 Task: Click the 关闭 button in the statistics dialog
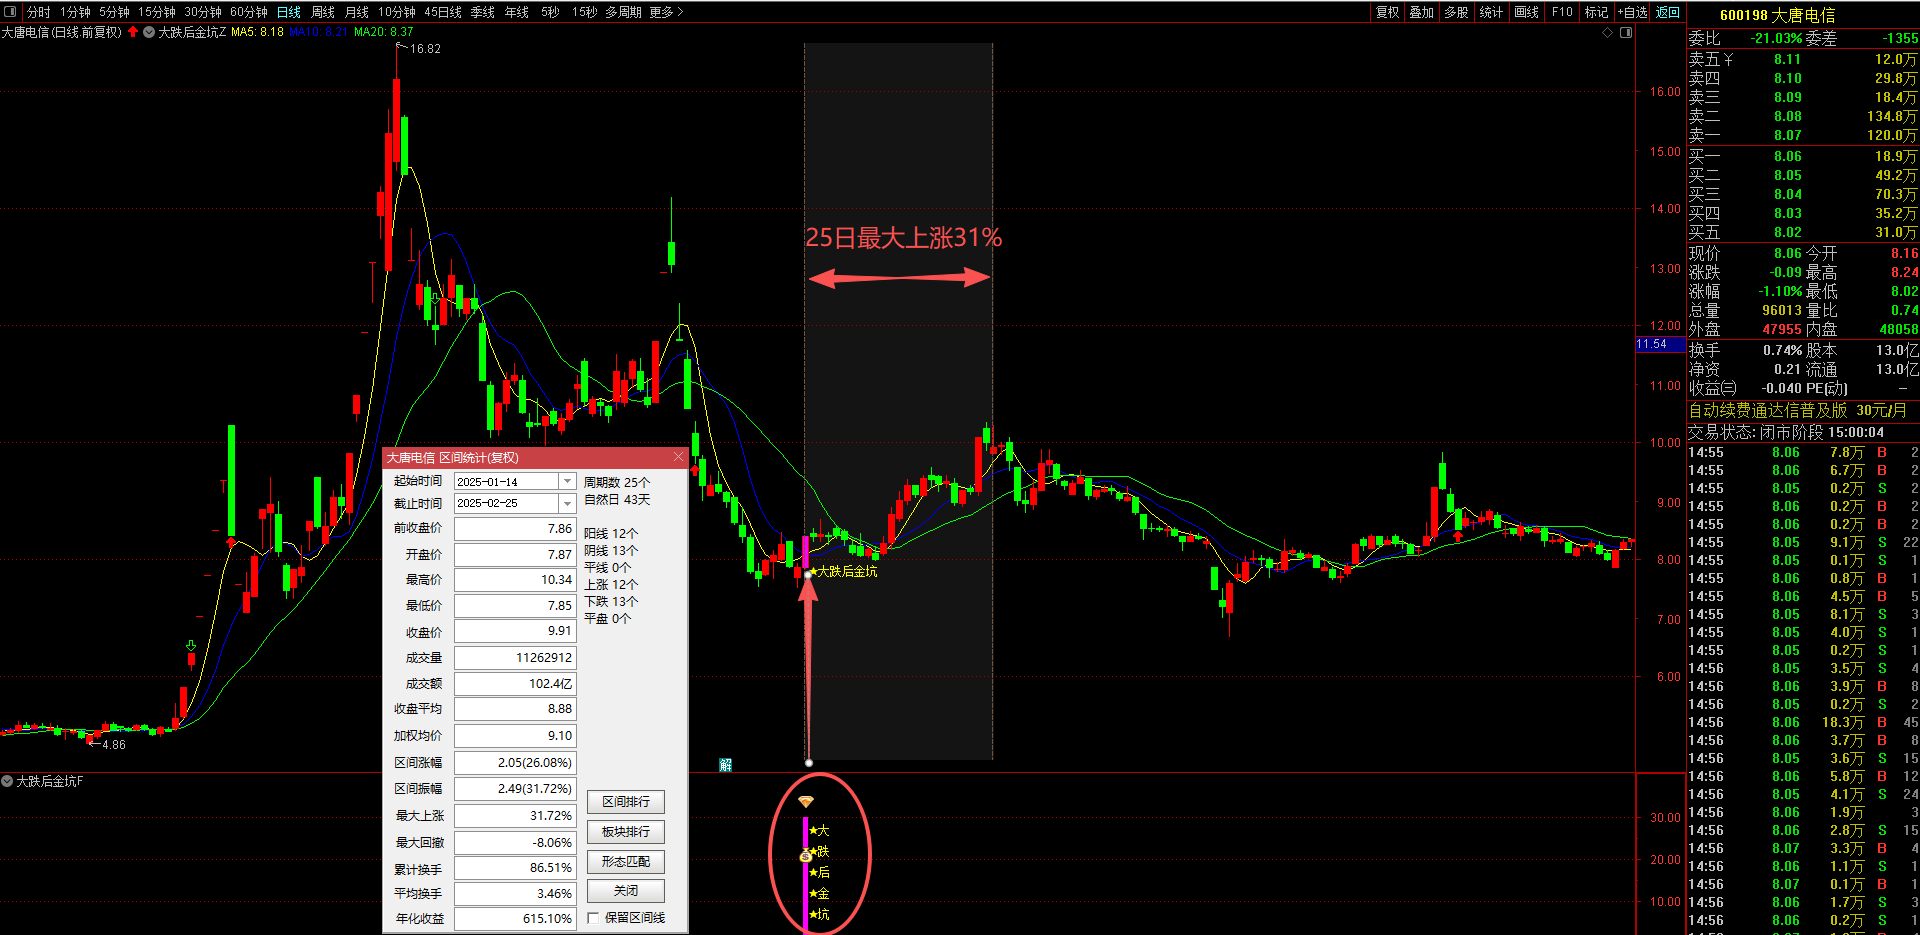click(626, 891)
